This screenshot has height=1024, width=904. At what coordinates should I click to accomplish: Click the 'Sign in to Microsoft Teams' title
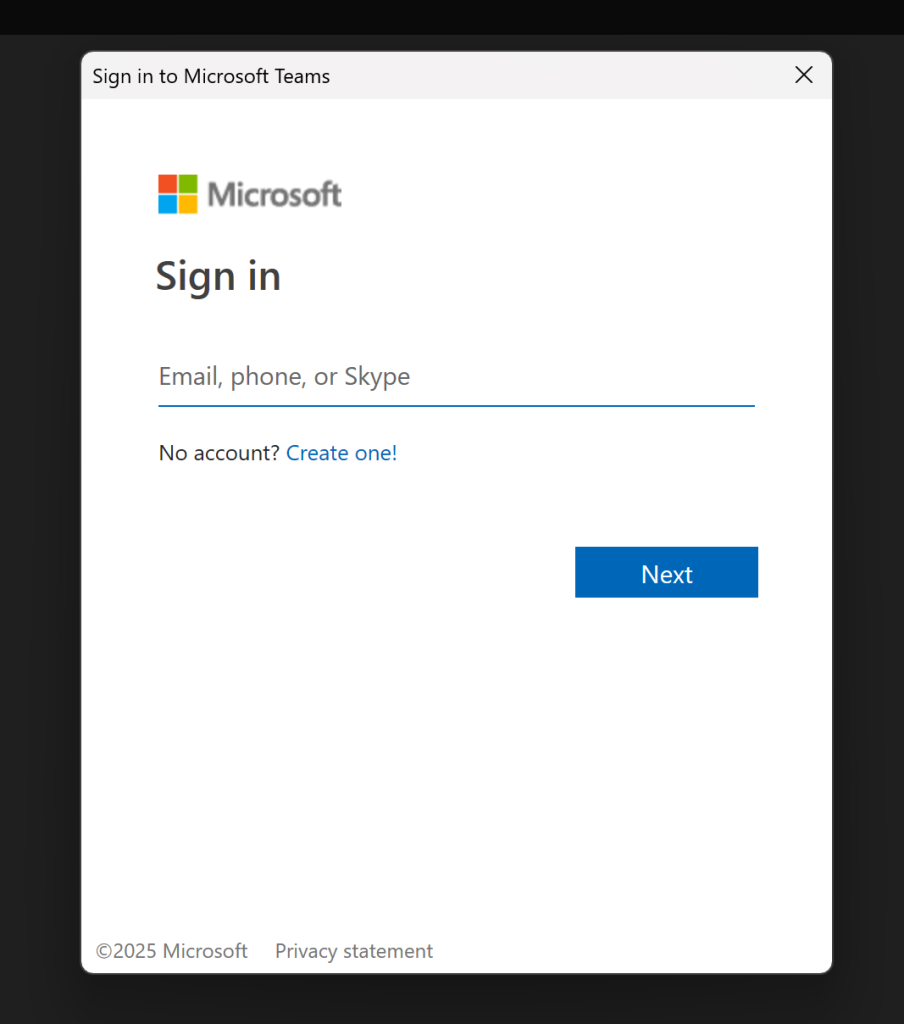tap(210, 75)
